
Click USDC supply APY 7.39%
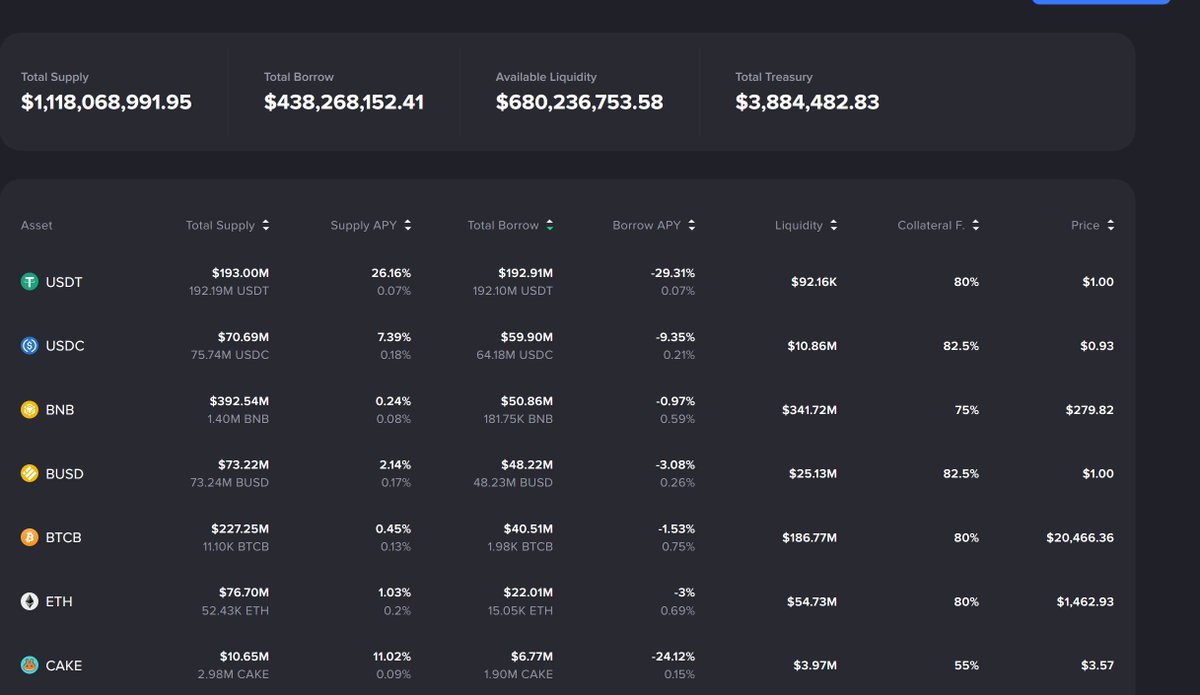click(394, 337)
